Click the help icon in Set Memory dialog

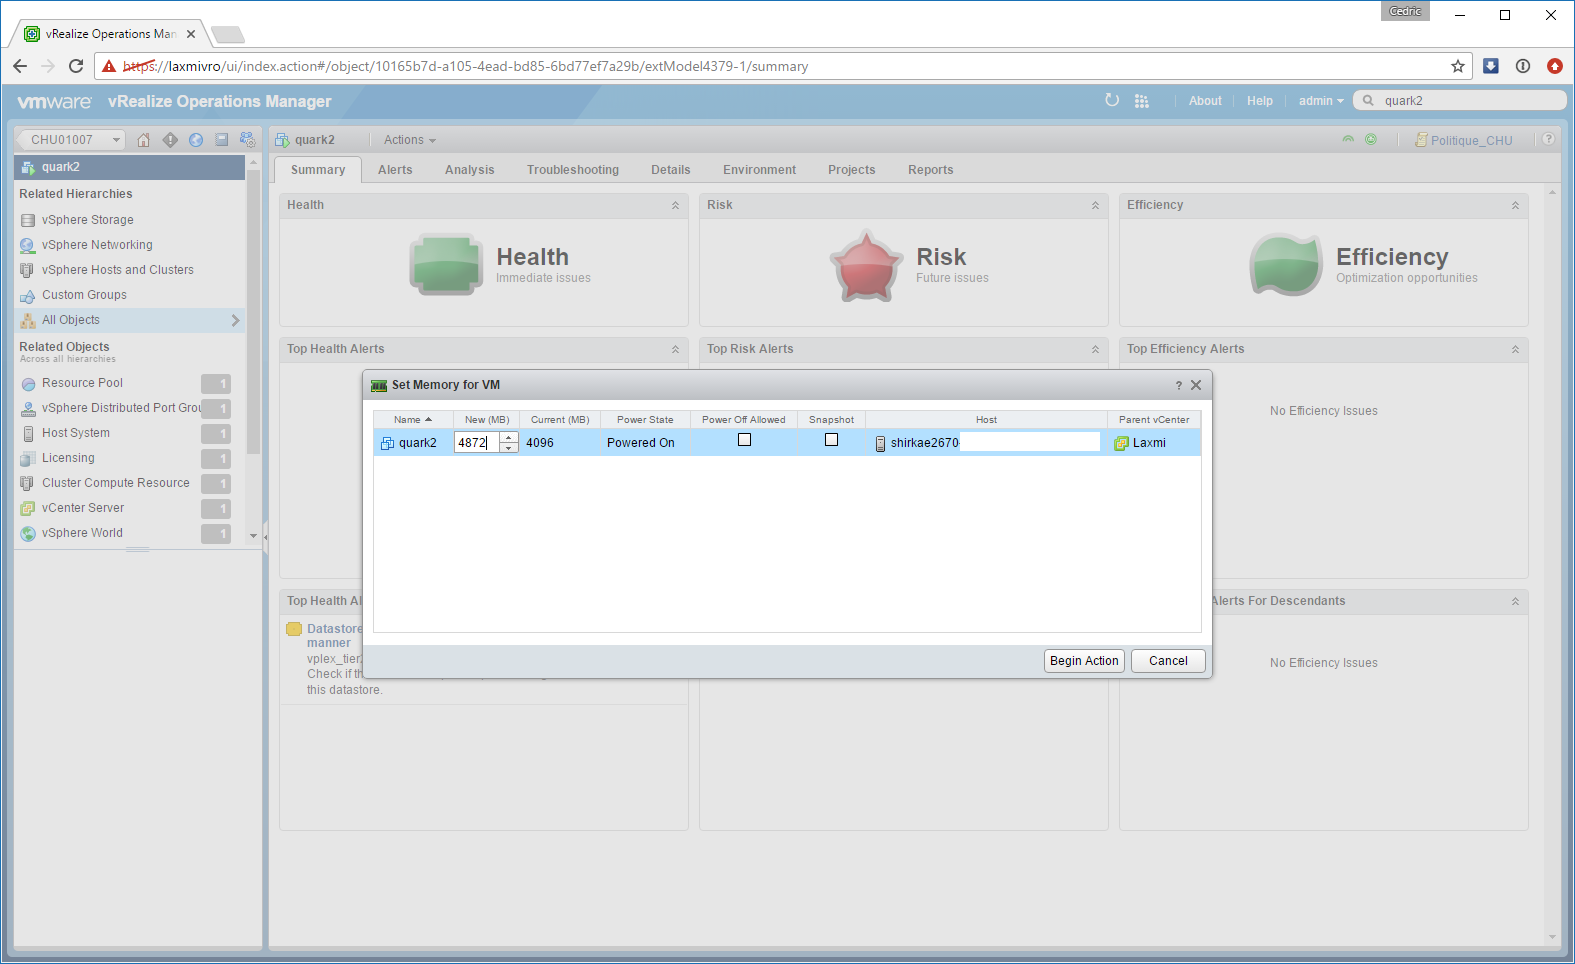(x=1179, y=385)
